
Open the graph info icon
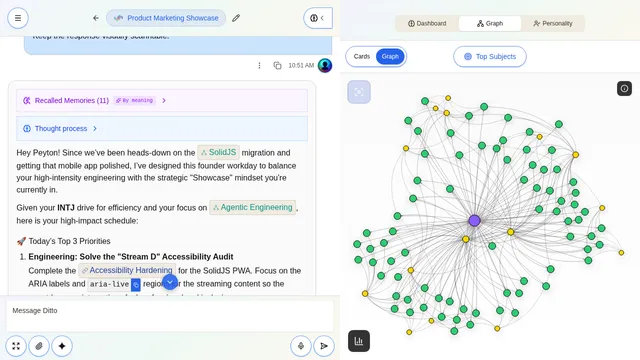624,89
